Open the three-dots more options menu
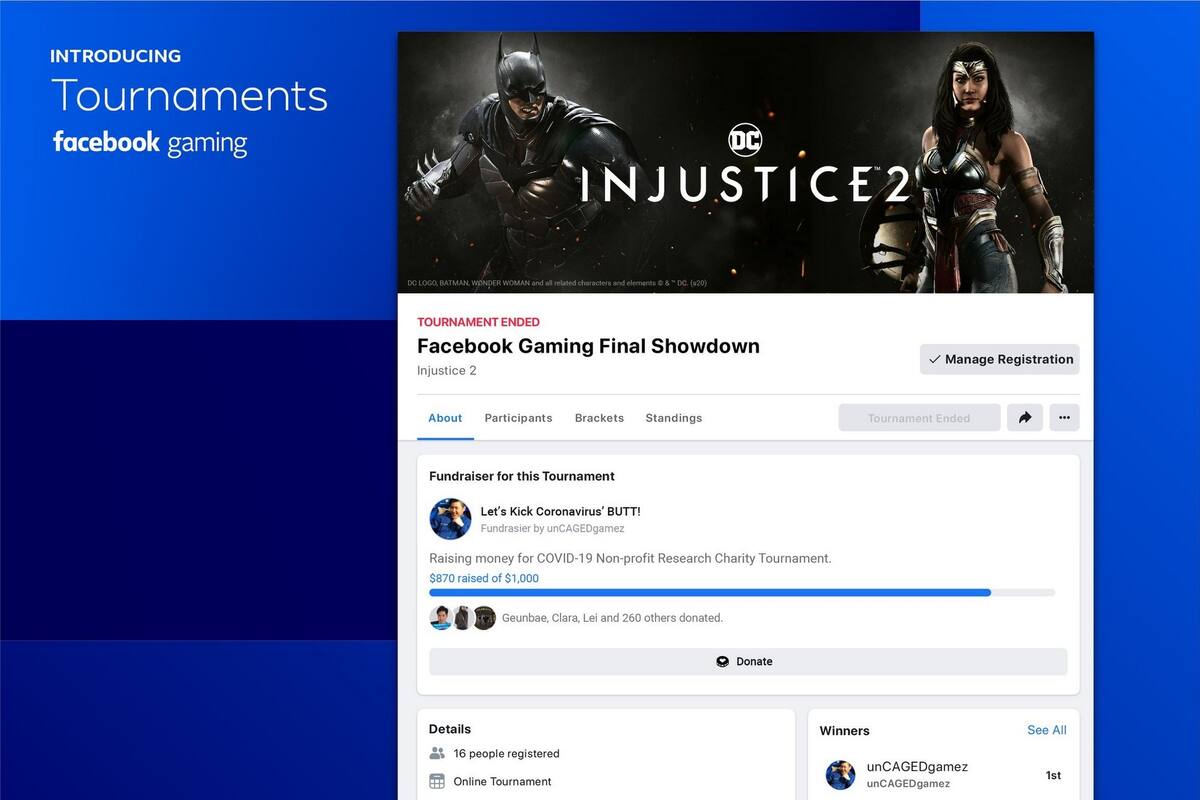This screenshot has width=1200, height=800. pos(1064,418)
